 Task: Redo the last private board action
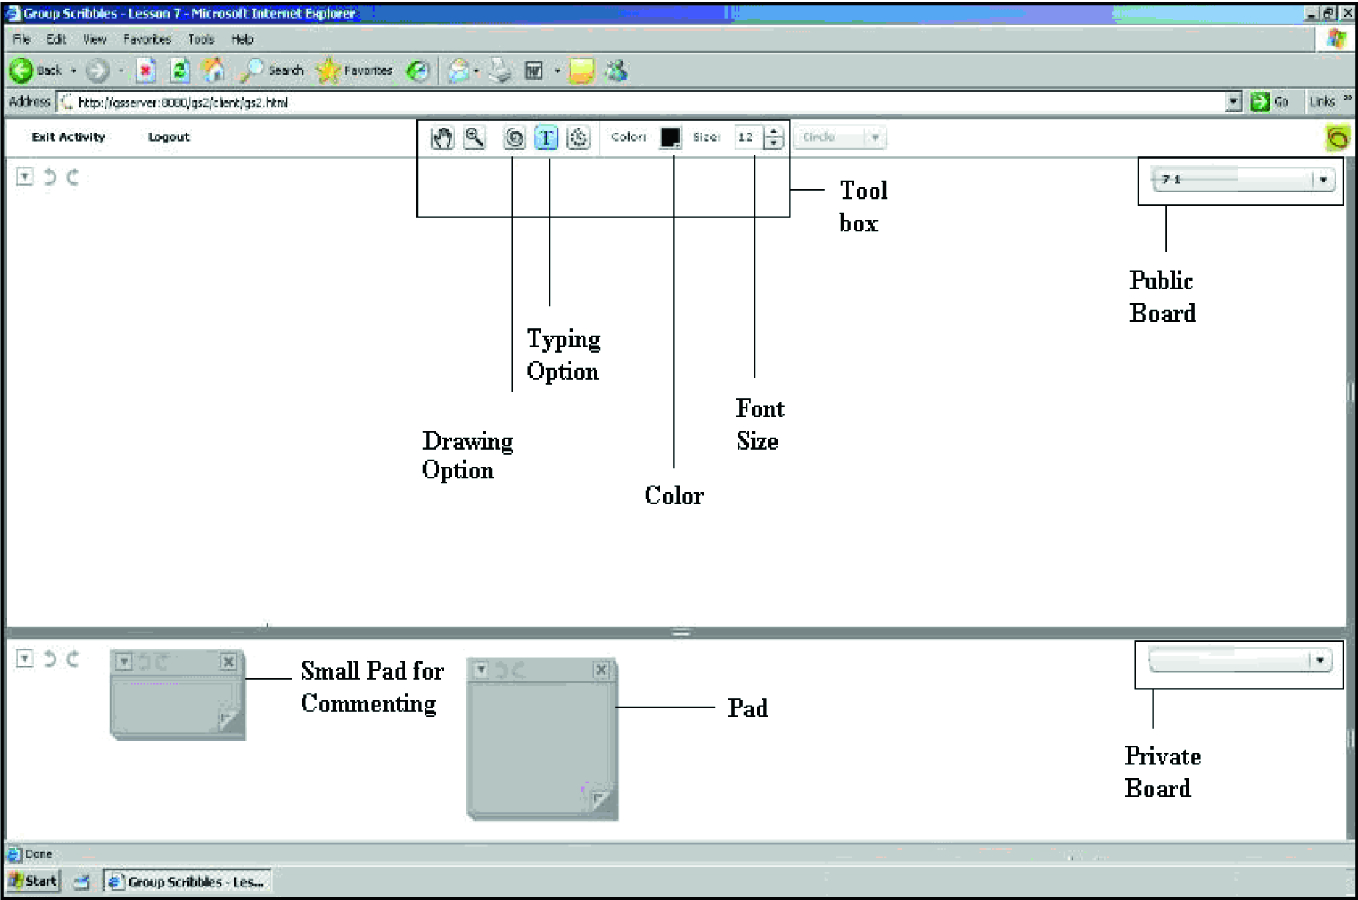coord(72,658)
